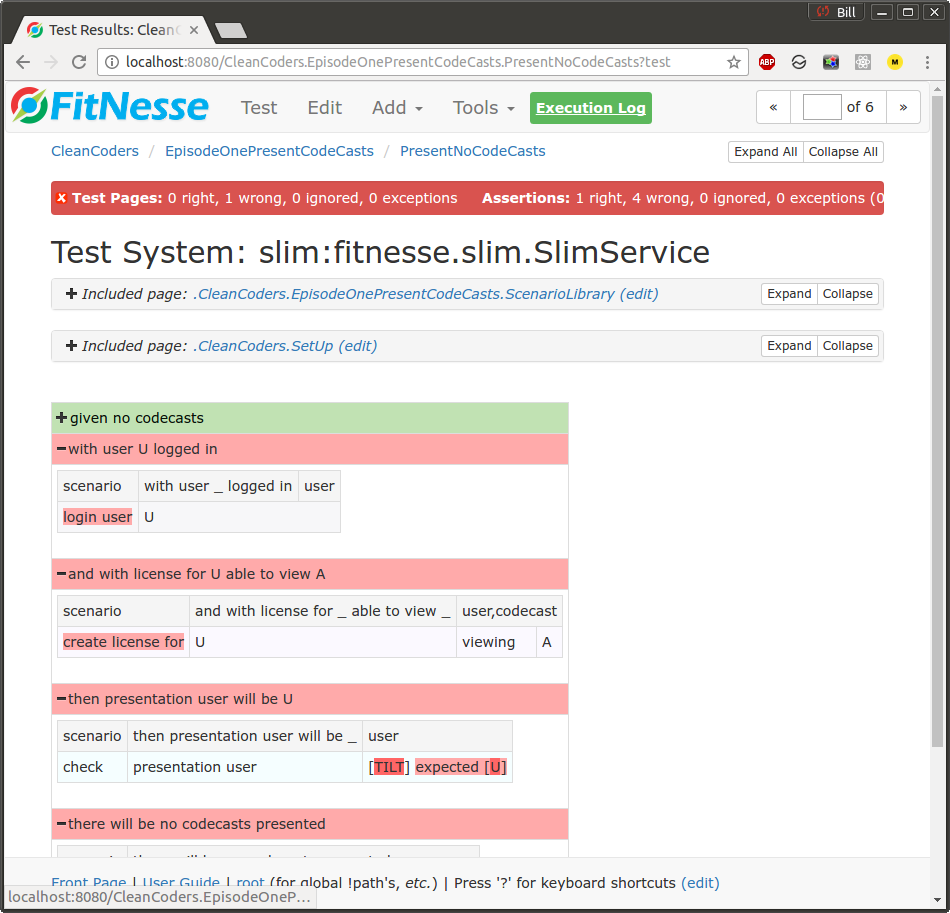Screen dimensions: 950x913
Task: Click the Expand All button
Action: tap(765, 151)
